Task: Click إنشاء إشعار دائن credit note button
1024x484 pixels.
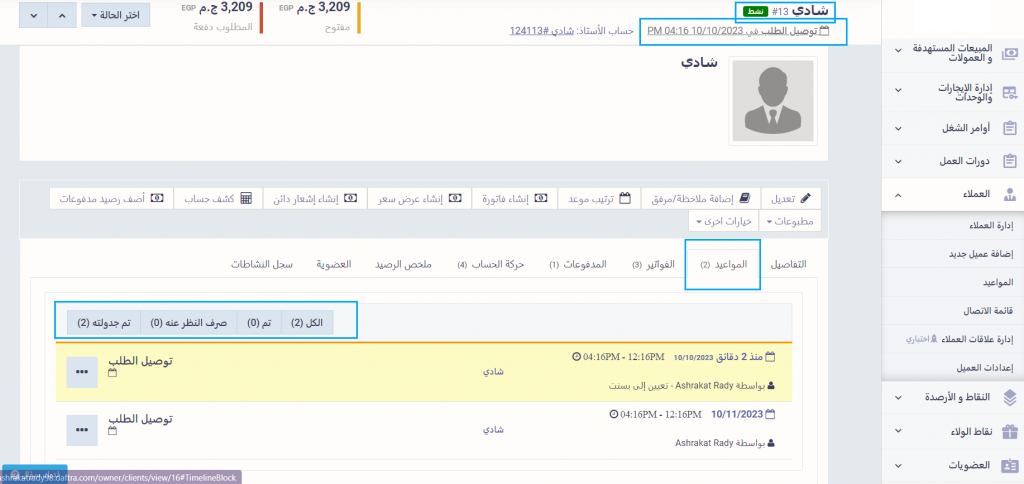Action: 314,198
